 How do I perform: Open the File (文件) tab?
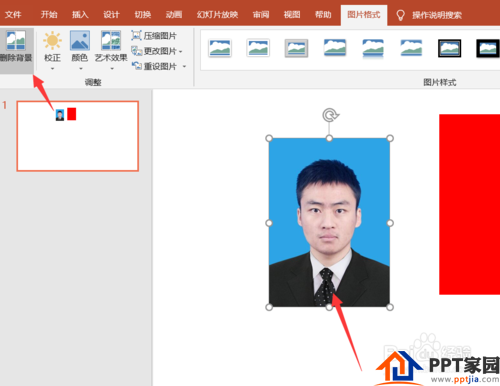click(x=13, y=15)
